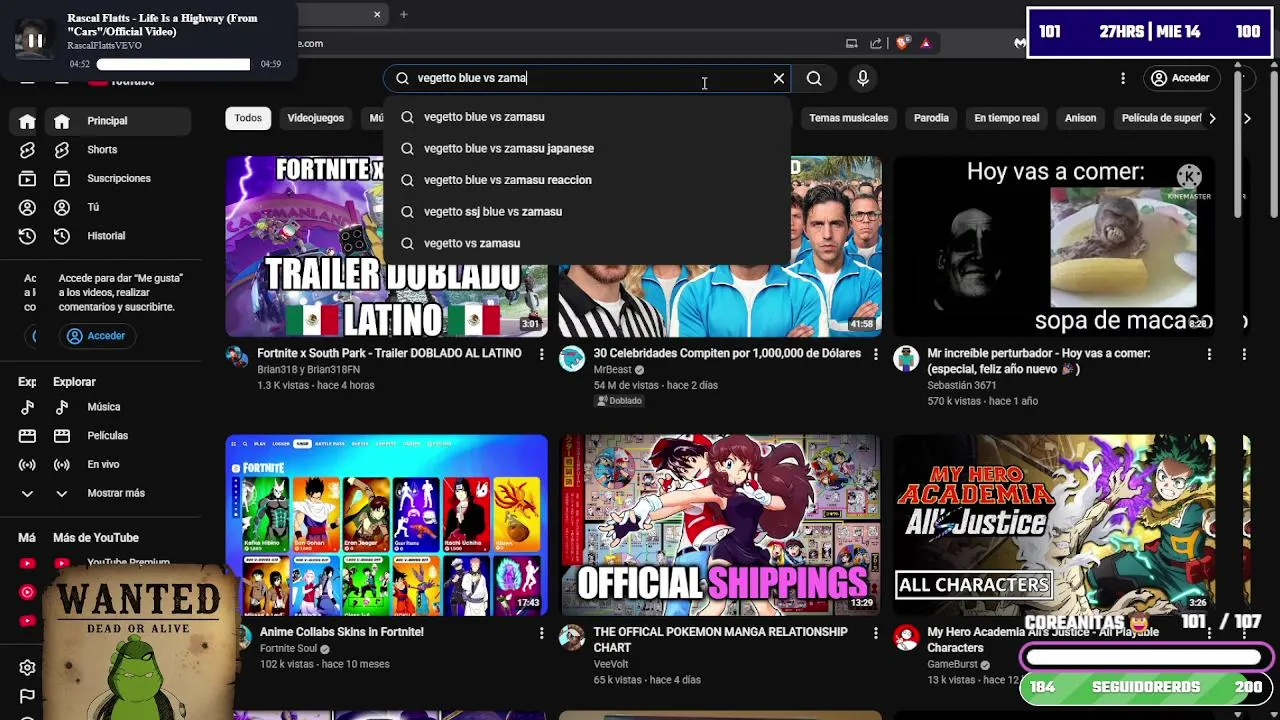Open MrBeast channel name link
The height and width of the screenshot is (720, 1280).
(612, 369)
